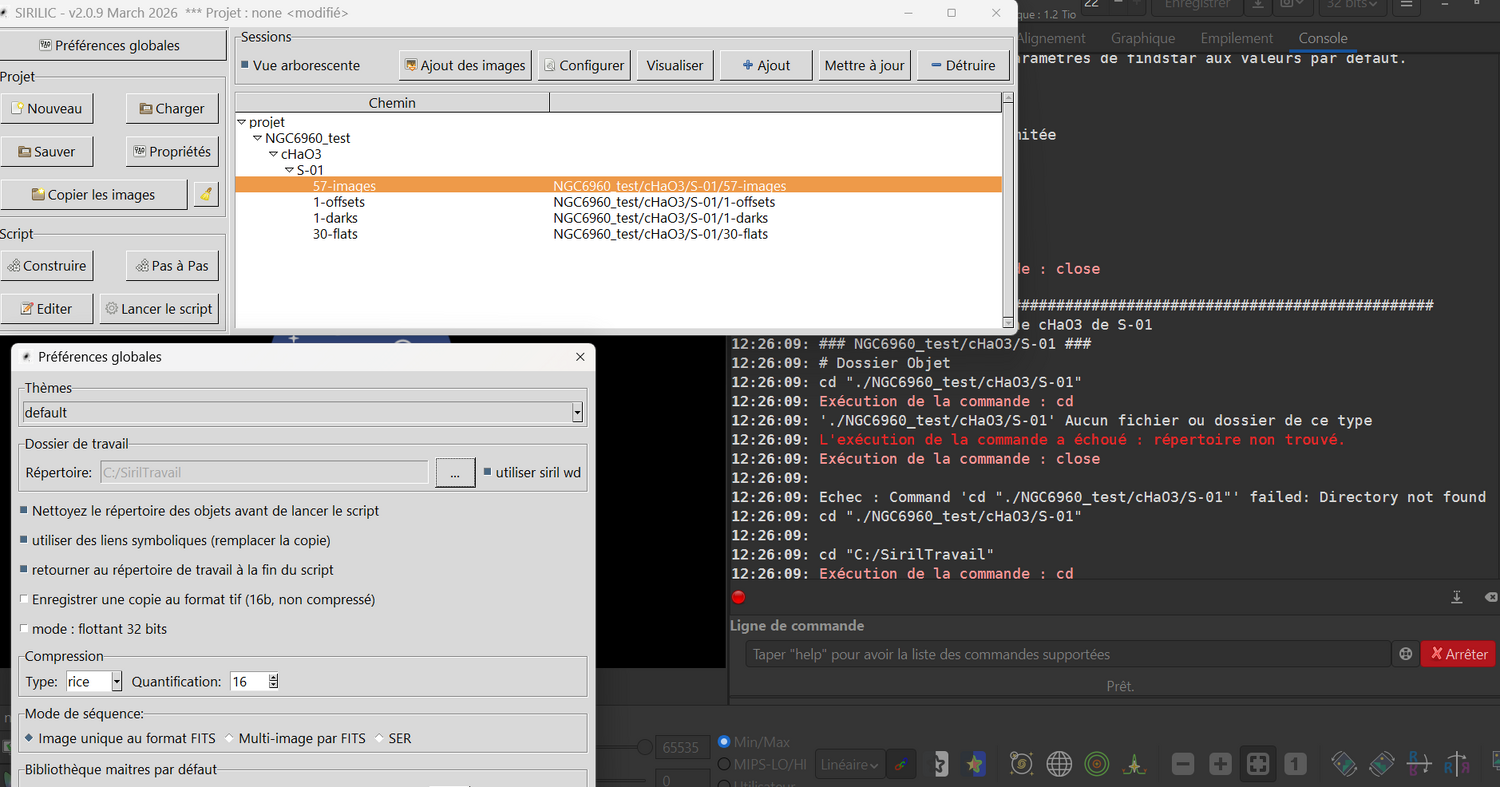Click the green concentric target icon

click(x=1097, y=764)
